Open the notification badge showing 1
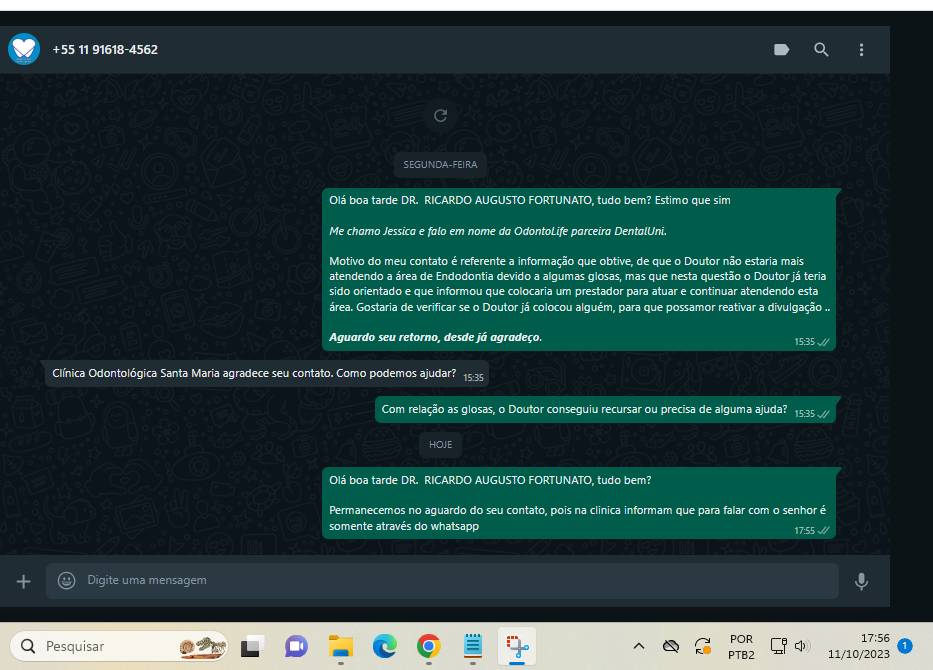The image size is (933, 670). pos(905,646)
